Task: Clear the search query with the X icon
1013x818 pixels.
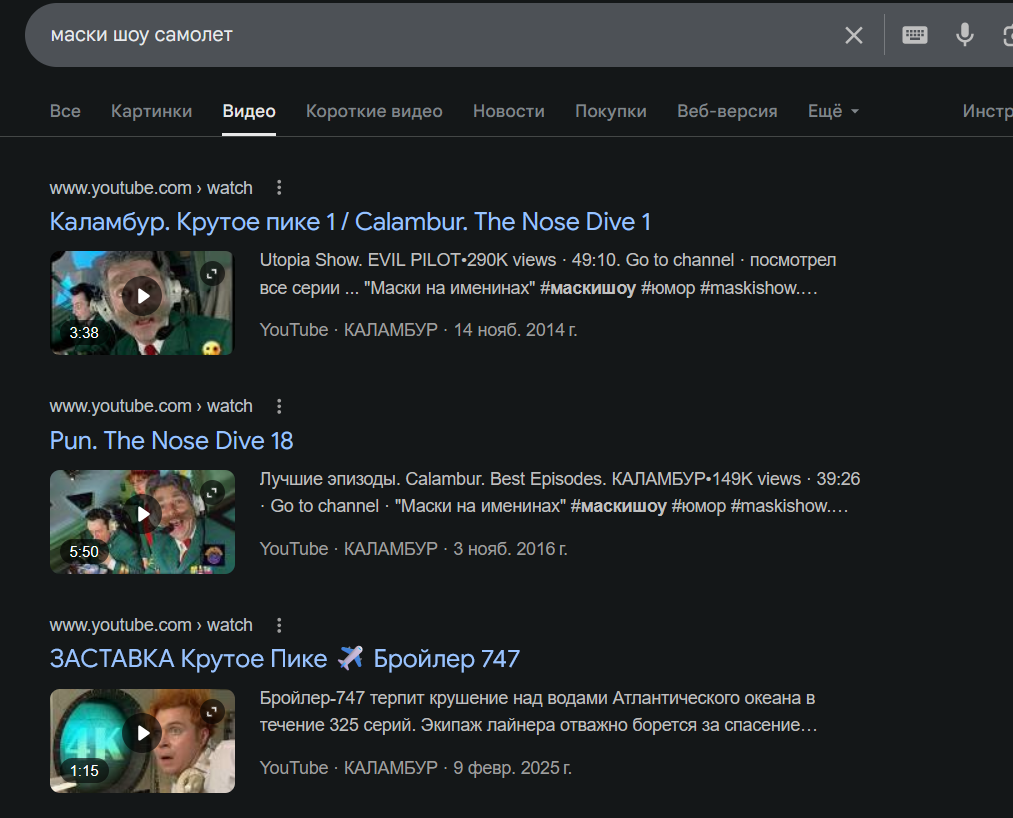Action: (x=853, y=36)
